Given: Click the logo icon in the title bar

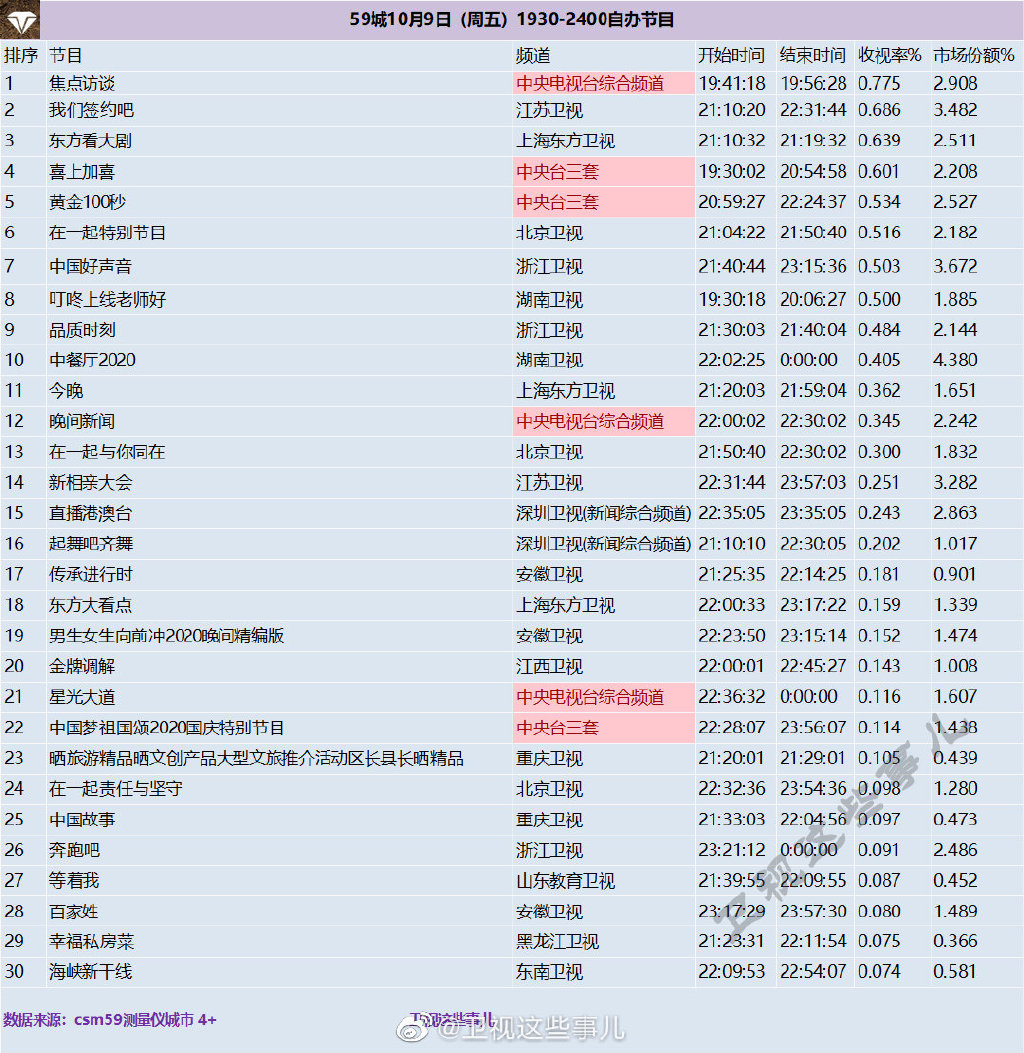Looking at the screenshot, I should 19,19.
